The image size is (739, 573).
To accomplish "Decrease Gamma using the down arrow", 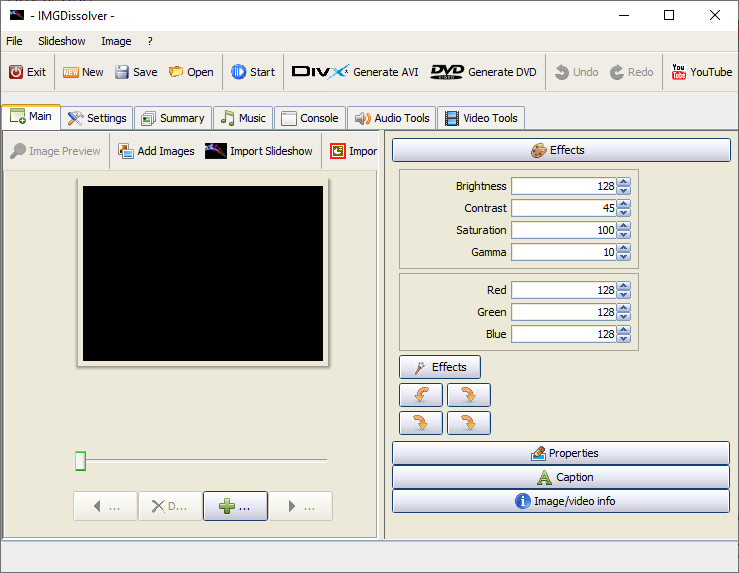I will point(624,257).
